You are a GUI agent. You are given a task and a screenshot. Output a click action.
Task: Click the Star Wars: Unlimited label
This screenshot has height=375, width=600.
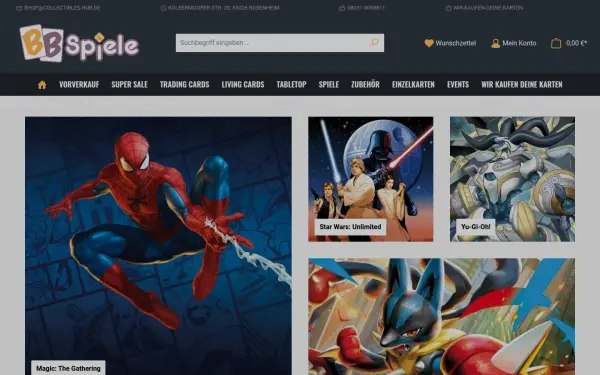coord(351,227)
